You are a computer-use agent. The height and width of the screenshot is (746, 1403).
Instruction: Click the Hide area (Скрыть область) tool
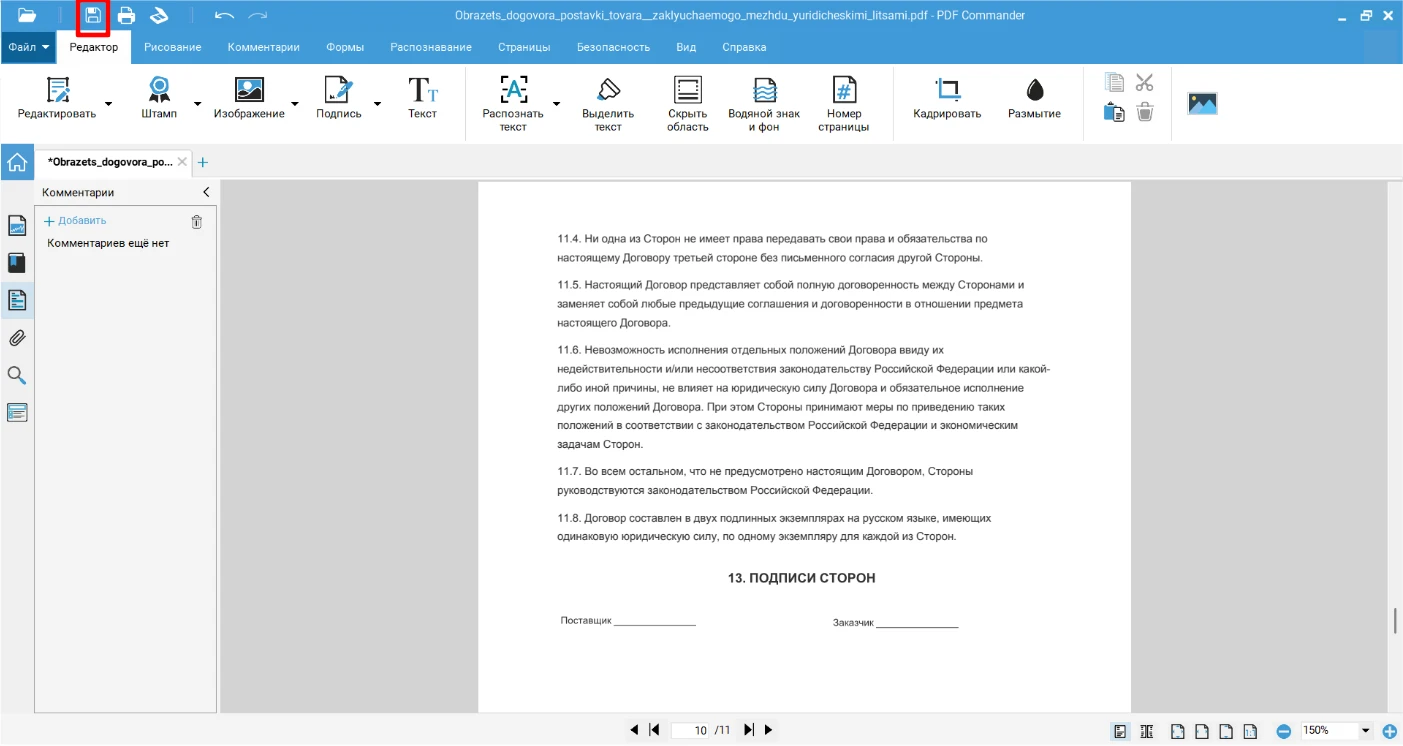pos(688,104)
